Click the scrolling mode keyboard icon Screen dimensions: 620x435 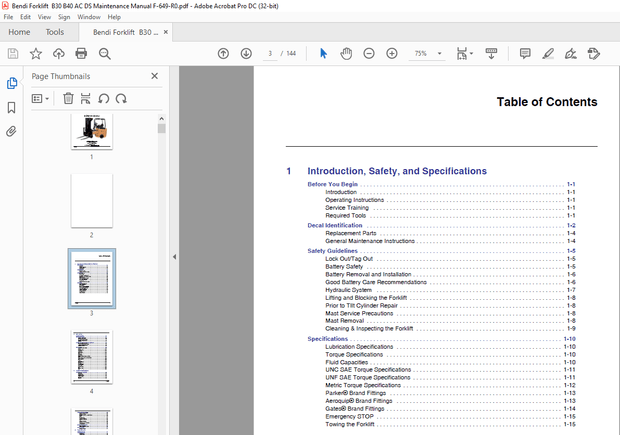(491, 53)
